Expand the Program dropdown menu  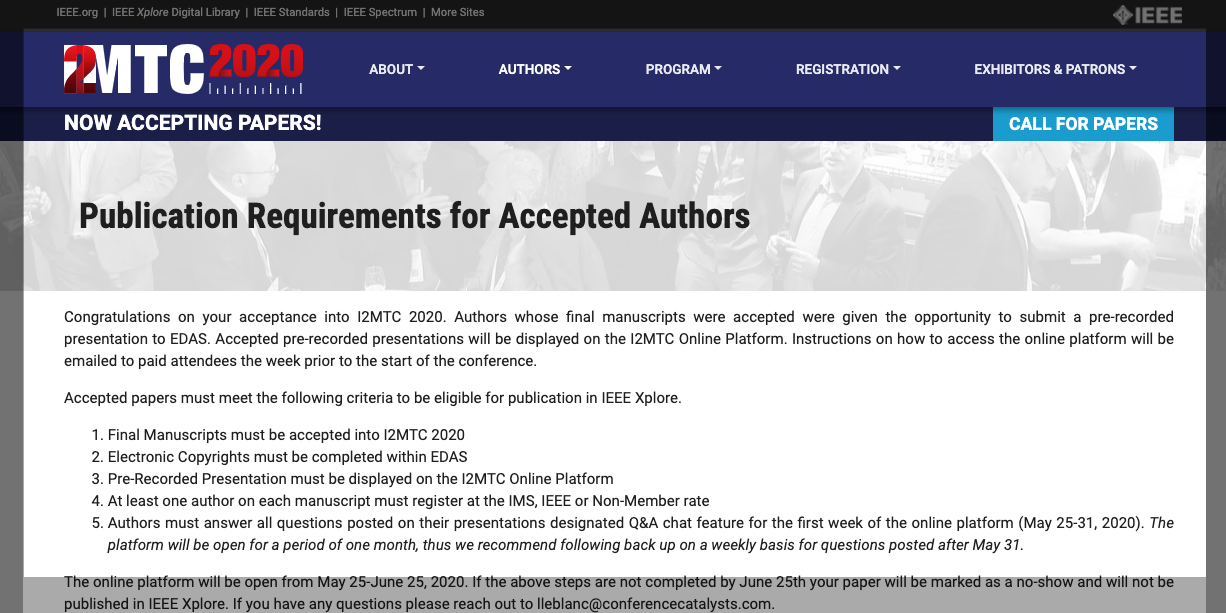[x=683, y=69]
